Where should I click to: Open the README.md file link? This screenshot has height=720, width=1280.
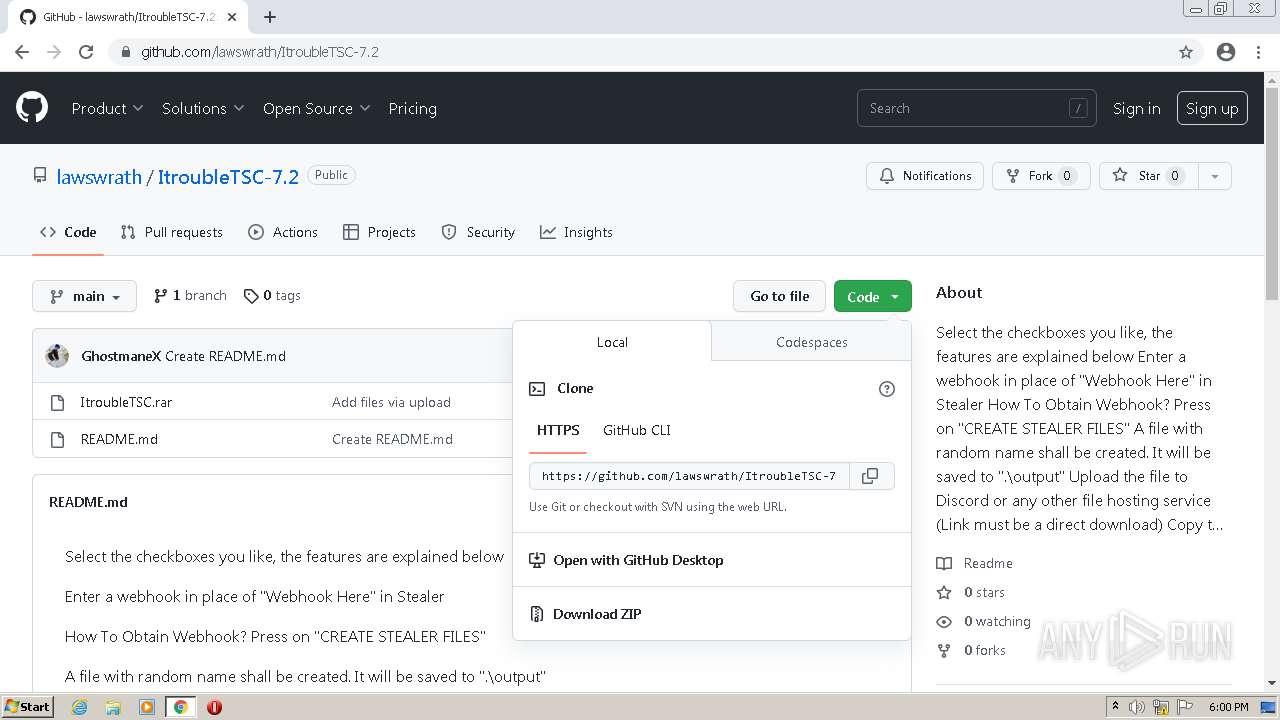[x=119, y=439]
